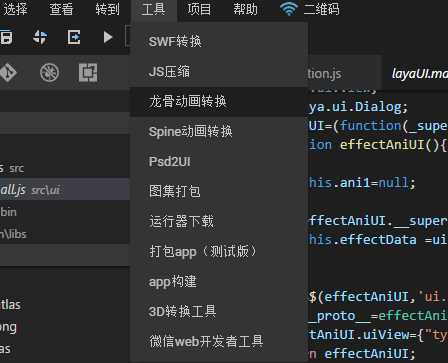Choose Spine动画转换 menu entry

click(219, 132)
